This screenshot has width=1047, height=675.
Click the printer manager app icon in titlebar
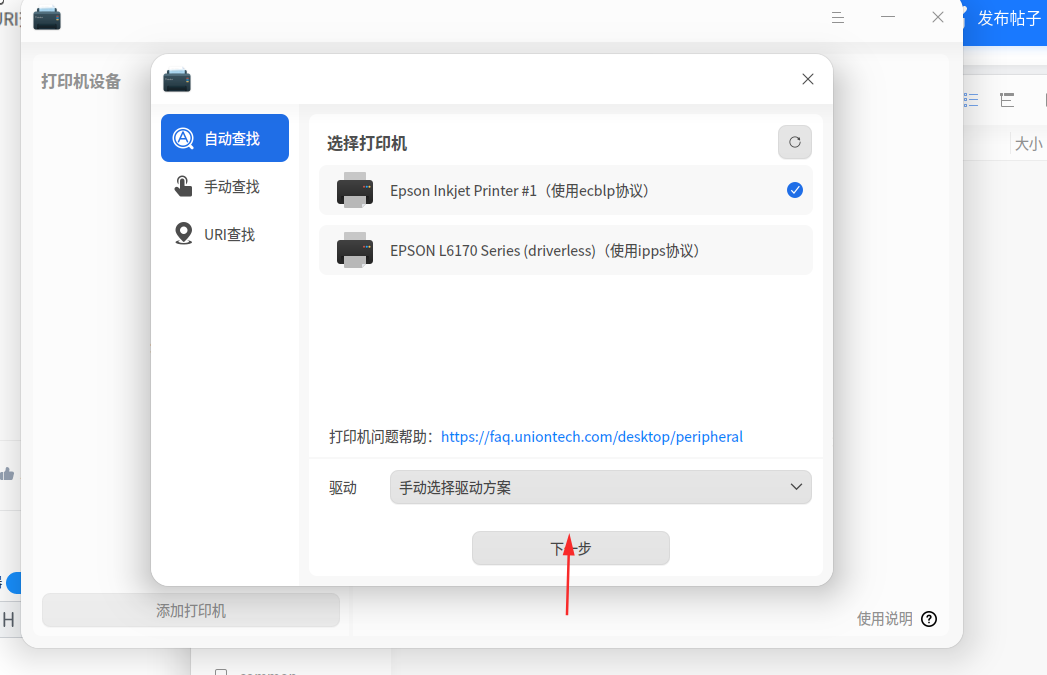coord(47,18)
